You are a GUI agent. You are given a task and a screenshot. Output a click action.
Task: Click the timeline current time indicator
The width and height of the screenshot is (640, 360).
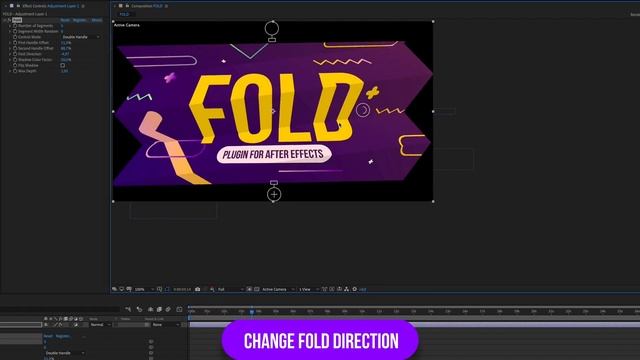point(252,312)
